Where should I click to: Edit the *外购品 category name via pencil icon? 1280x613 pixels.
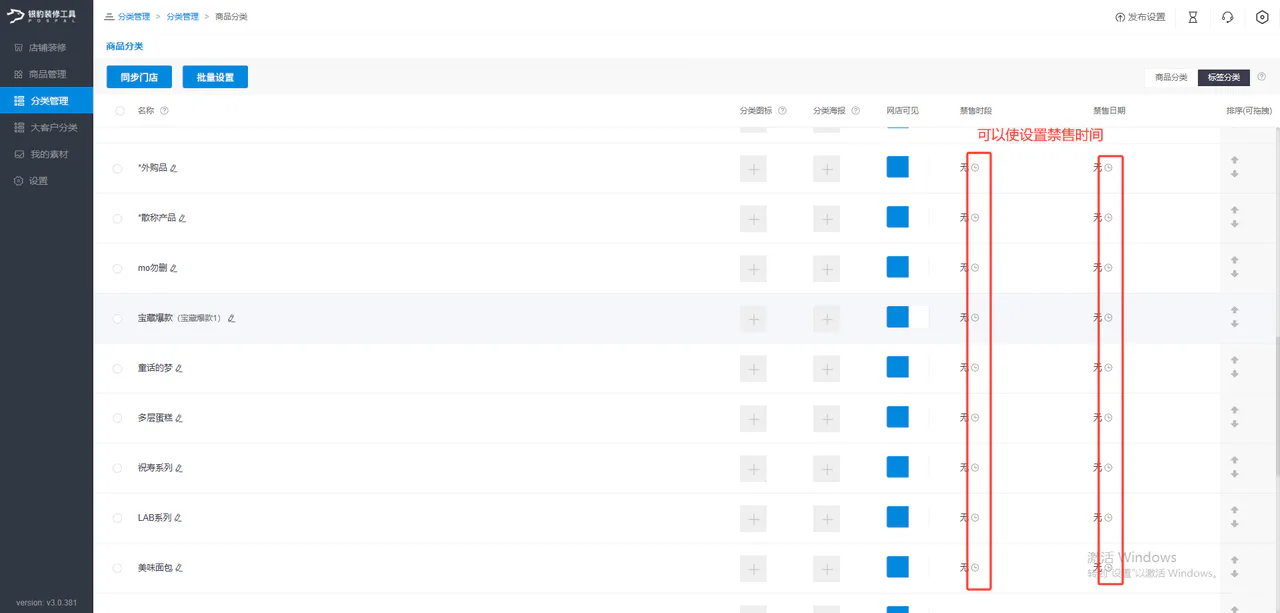tap(174, 168)
